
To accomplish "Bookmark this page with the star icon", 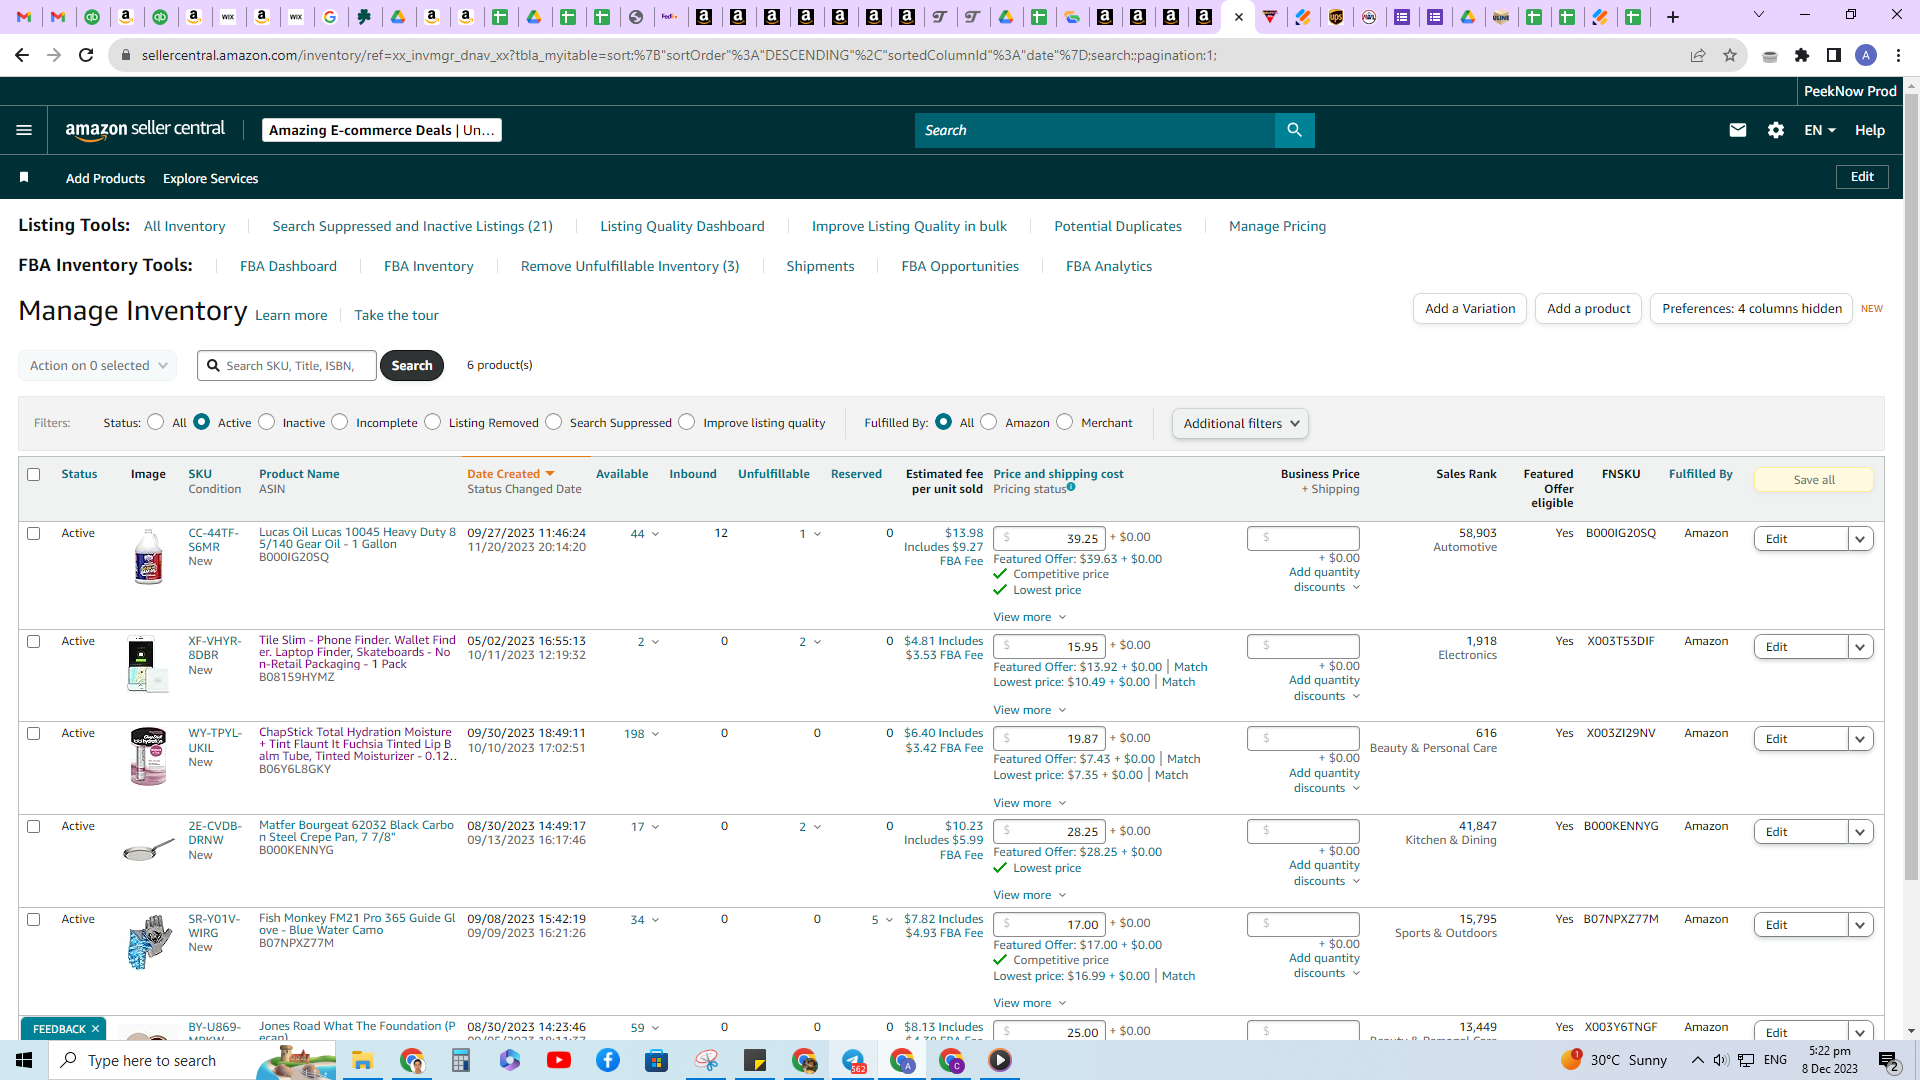I will [1730, 55].
